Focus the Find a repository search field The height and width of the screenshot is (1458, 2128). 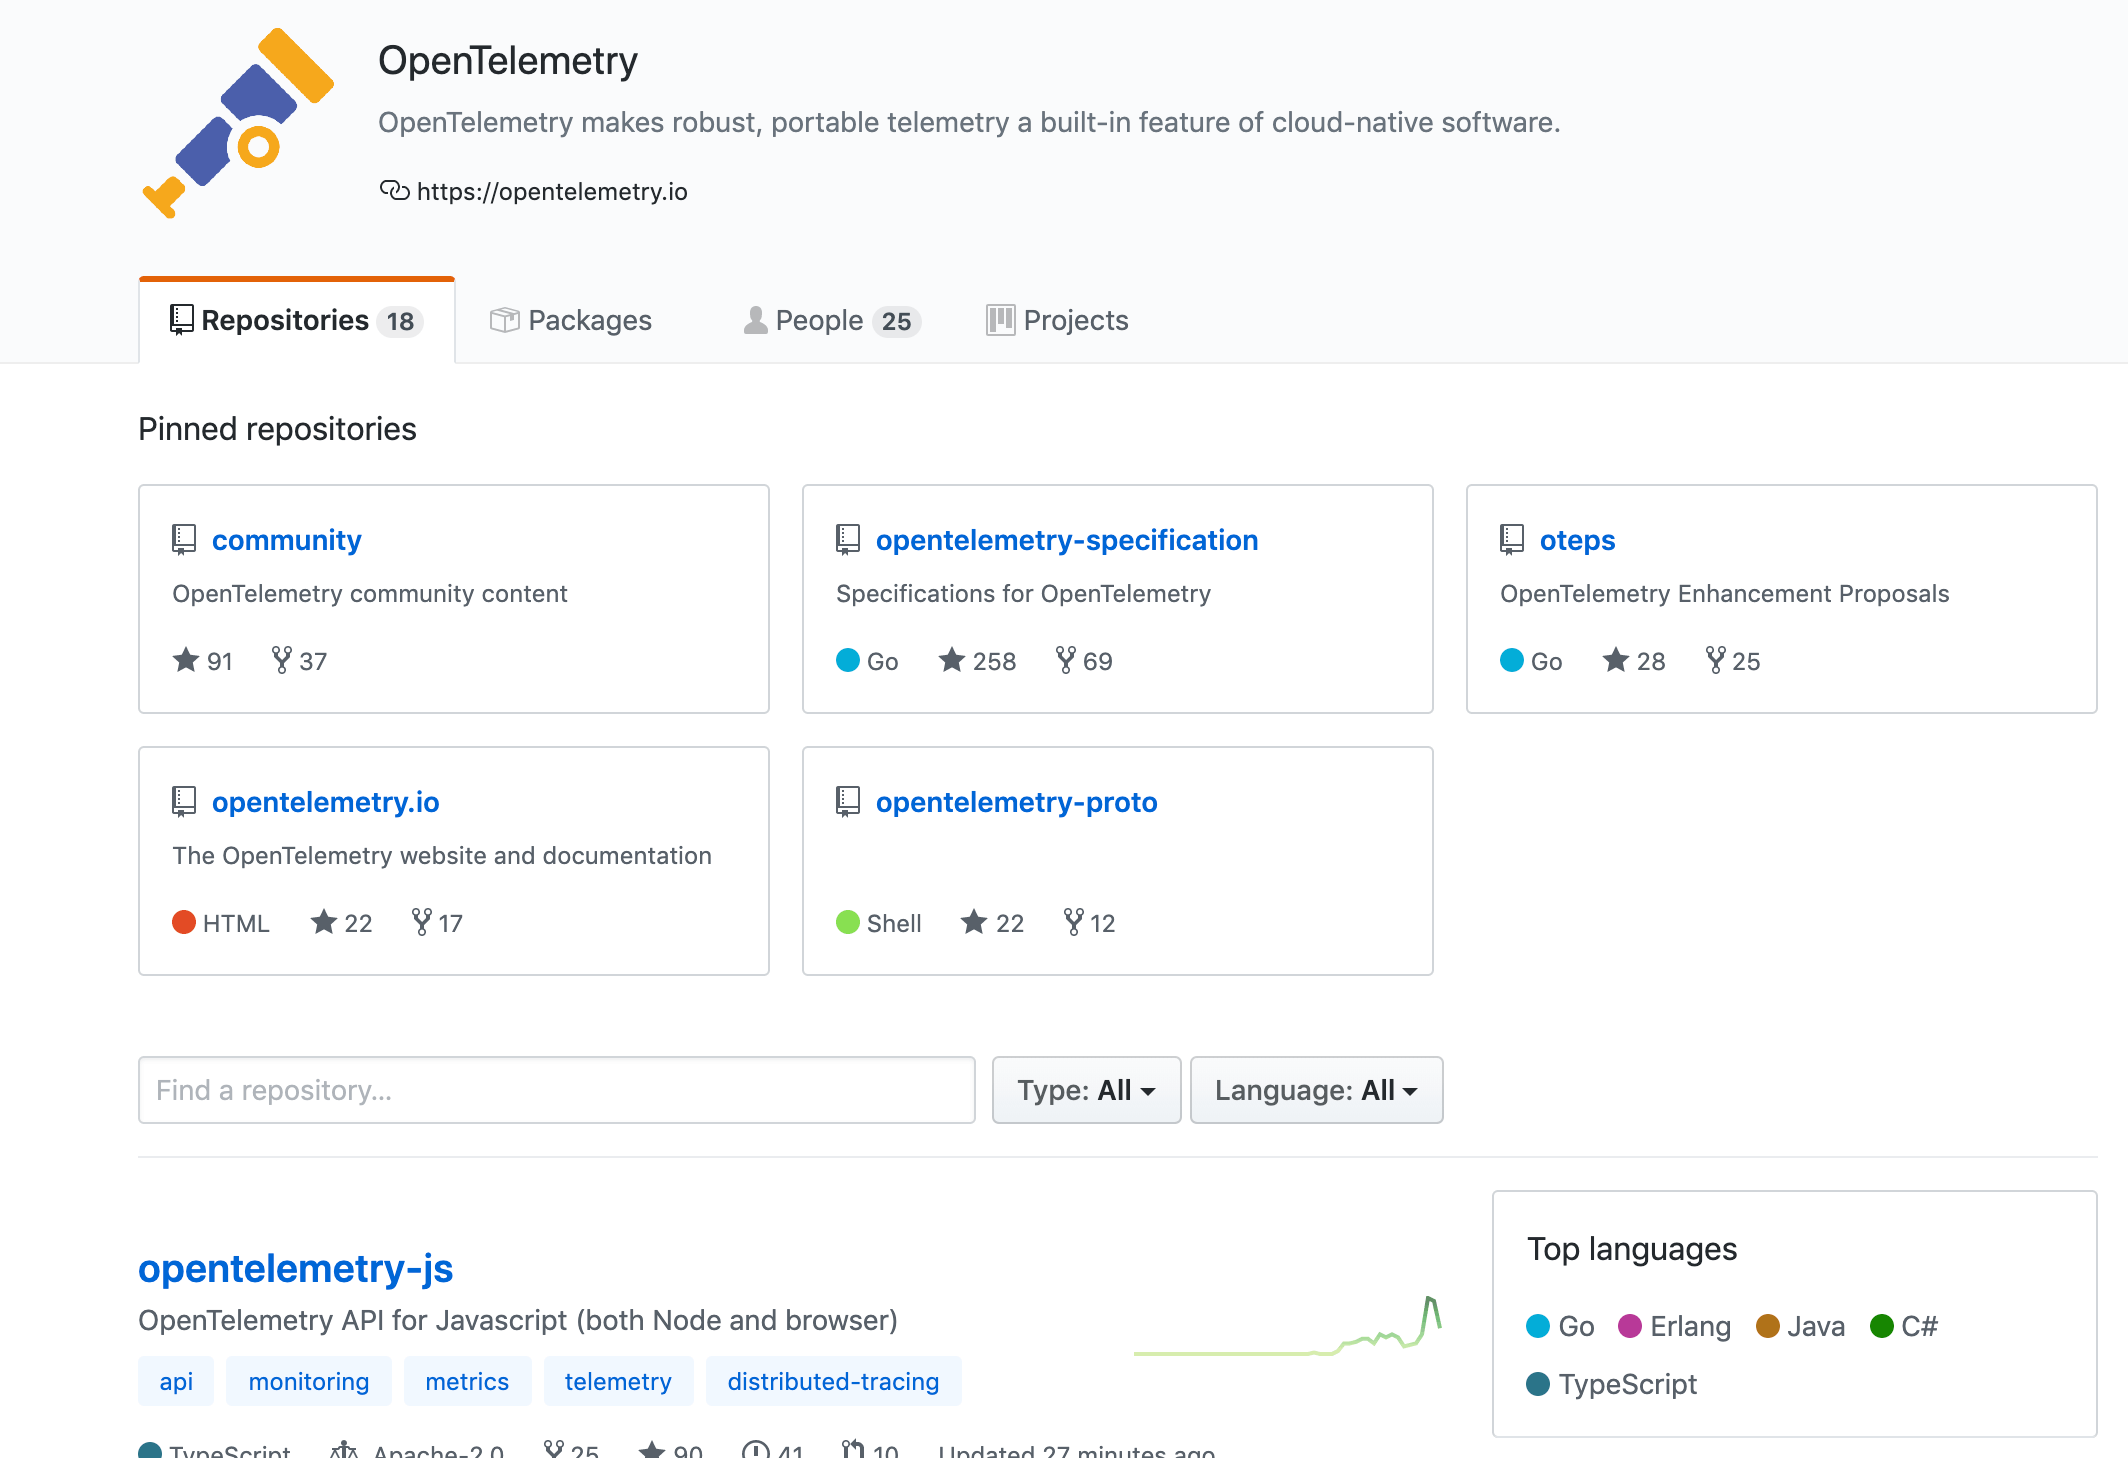[x=557, y=1090]
